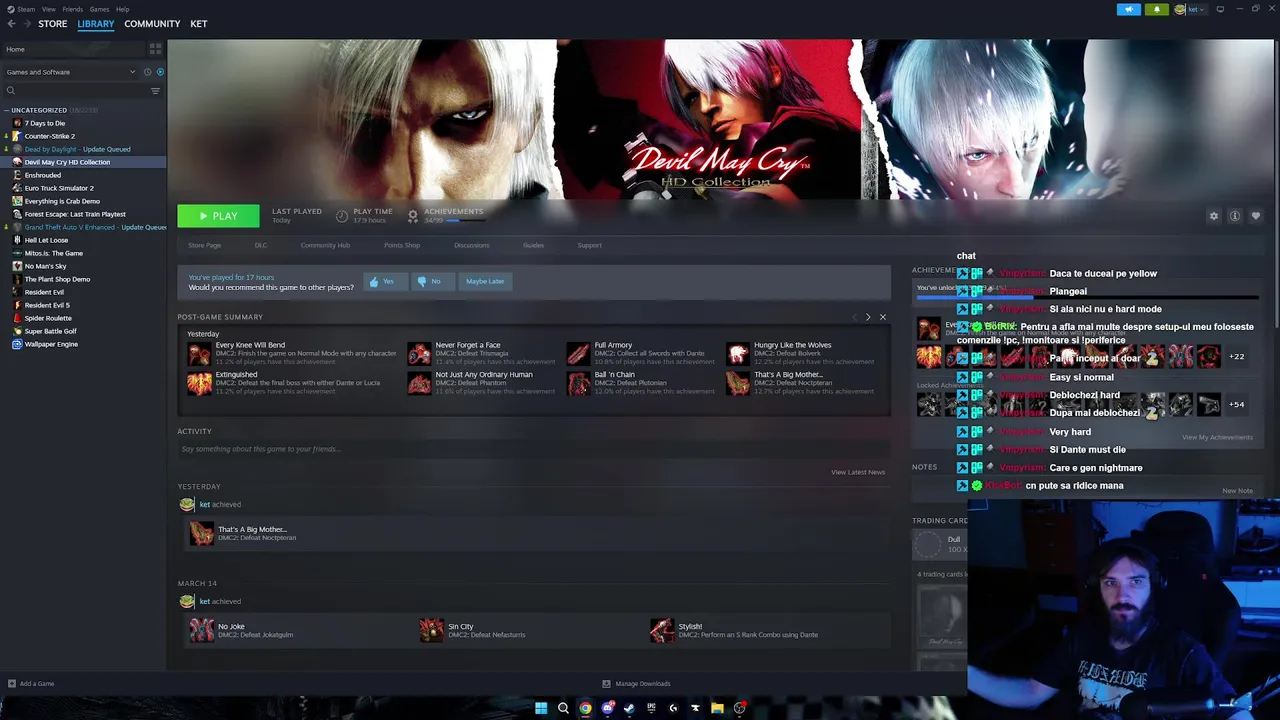Select Euro Truck Simulator 2
Image resolution: width=1280 pixels, height=720 pixels.
59,188
